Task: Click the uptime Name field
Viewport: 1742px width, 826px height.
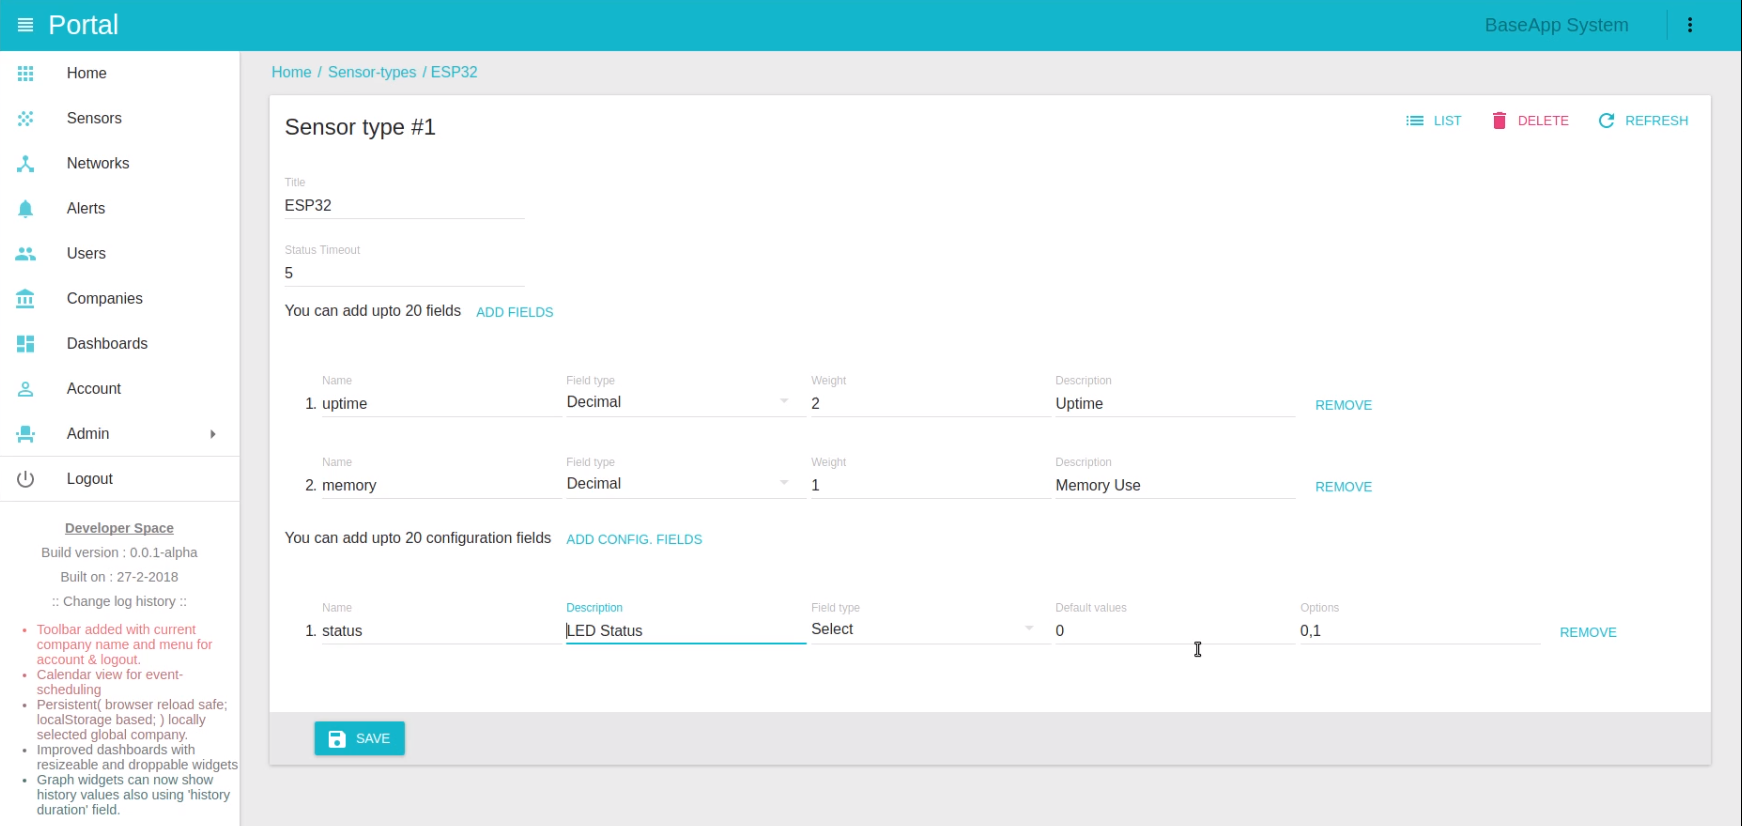Action: tap(441, 404)
